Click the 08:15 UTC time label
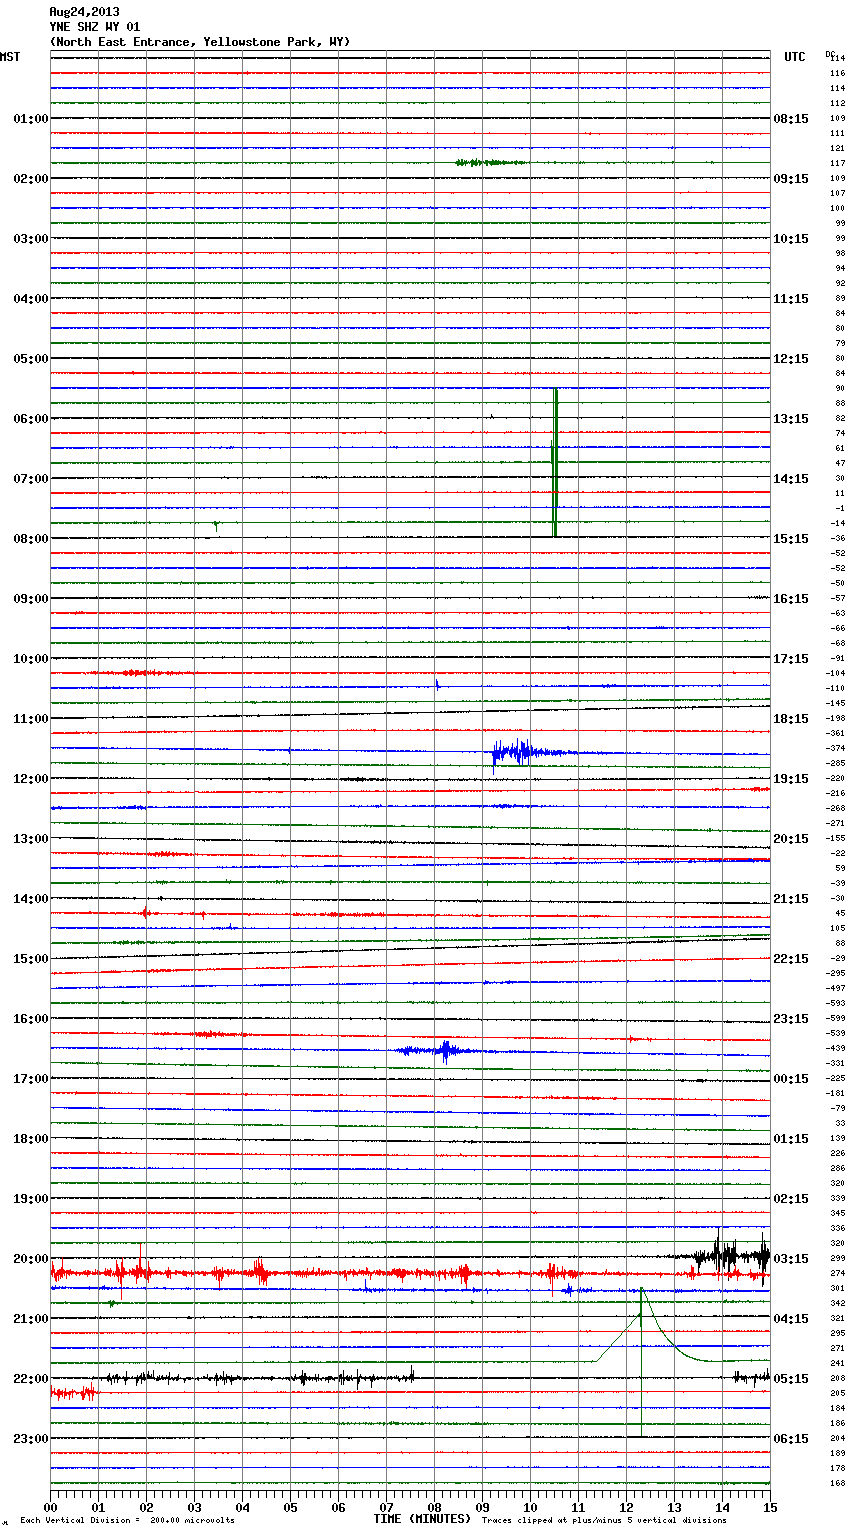Screen dimensions: 850x1534 (x=791, y=119)
